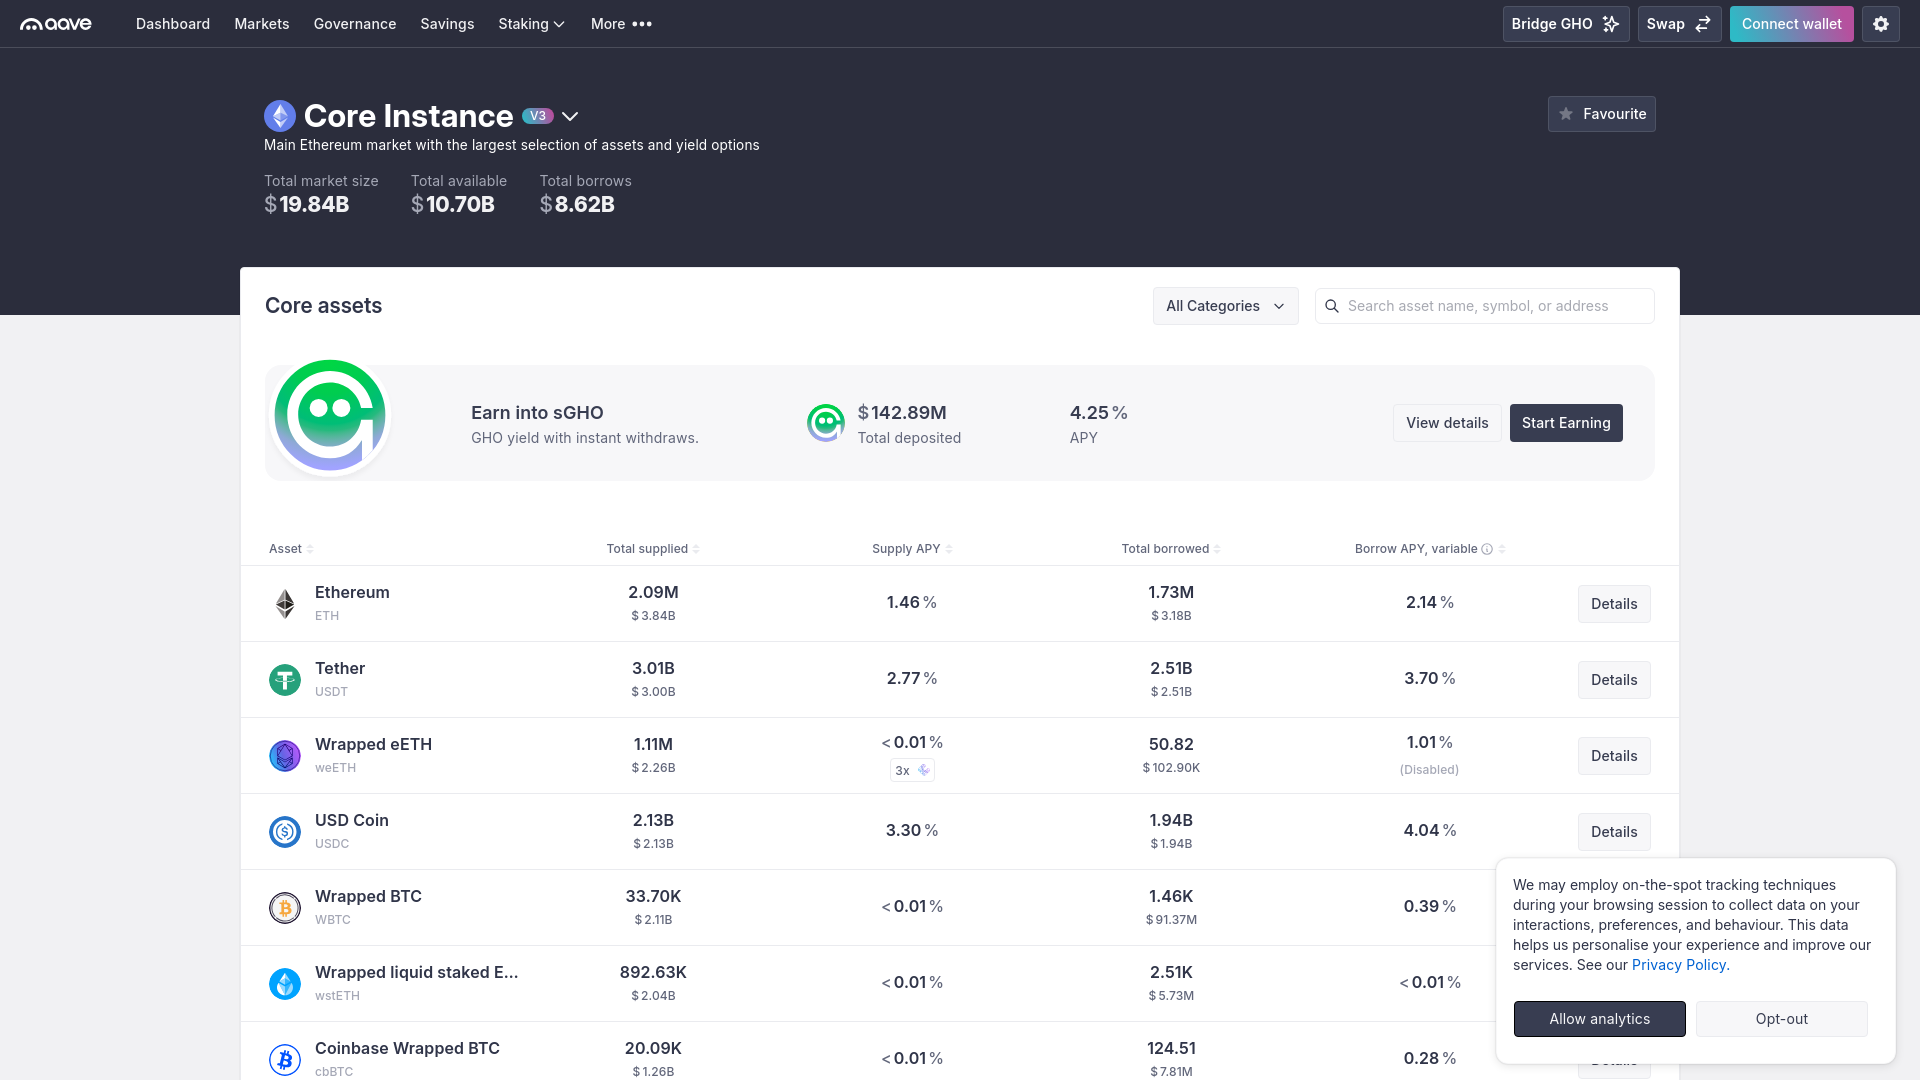Screen dimensions: 1920x1080
Task: Click View details for sGHO
Action: click(1447, 423)
